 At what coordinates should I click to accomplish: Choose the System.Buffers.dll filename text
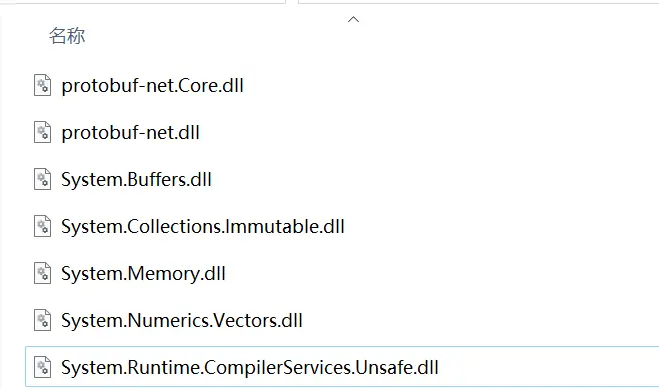click(x=136, y=180)
